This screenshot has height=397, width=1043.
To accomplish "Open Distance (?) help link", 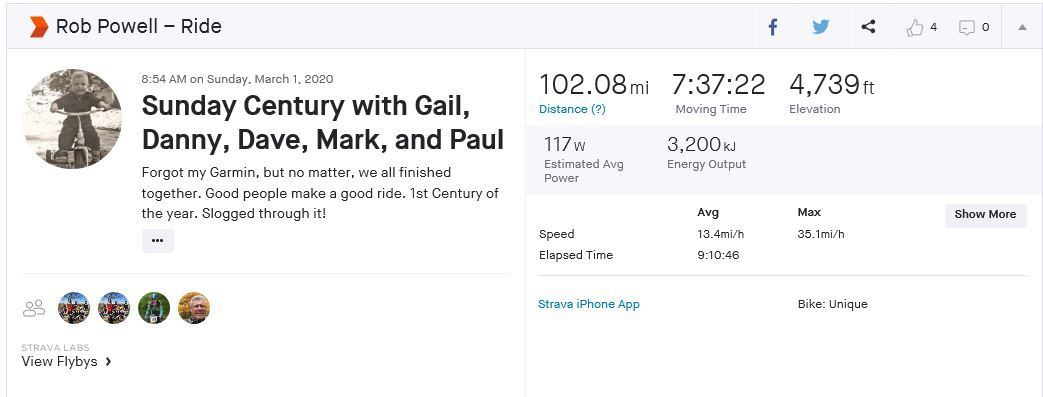I will tap(572, 109).
